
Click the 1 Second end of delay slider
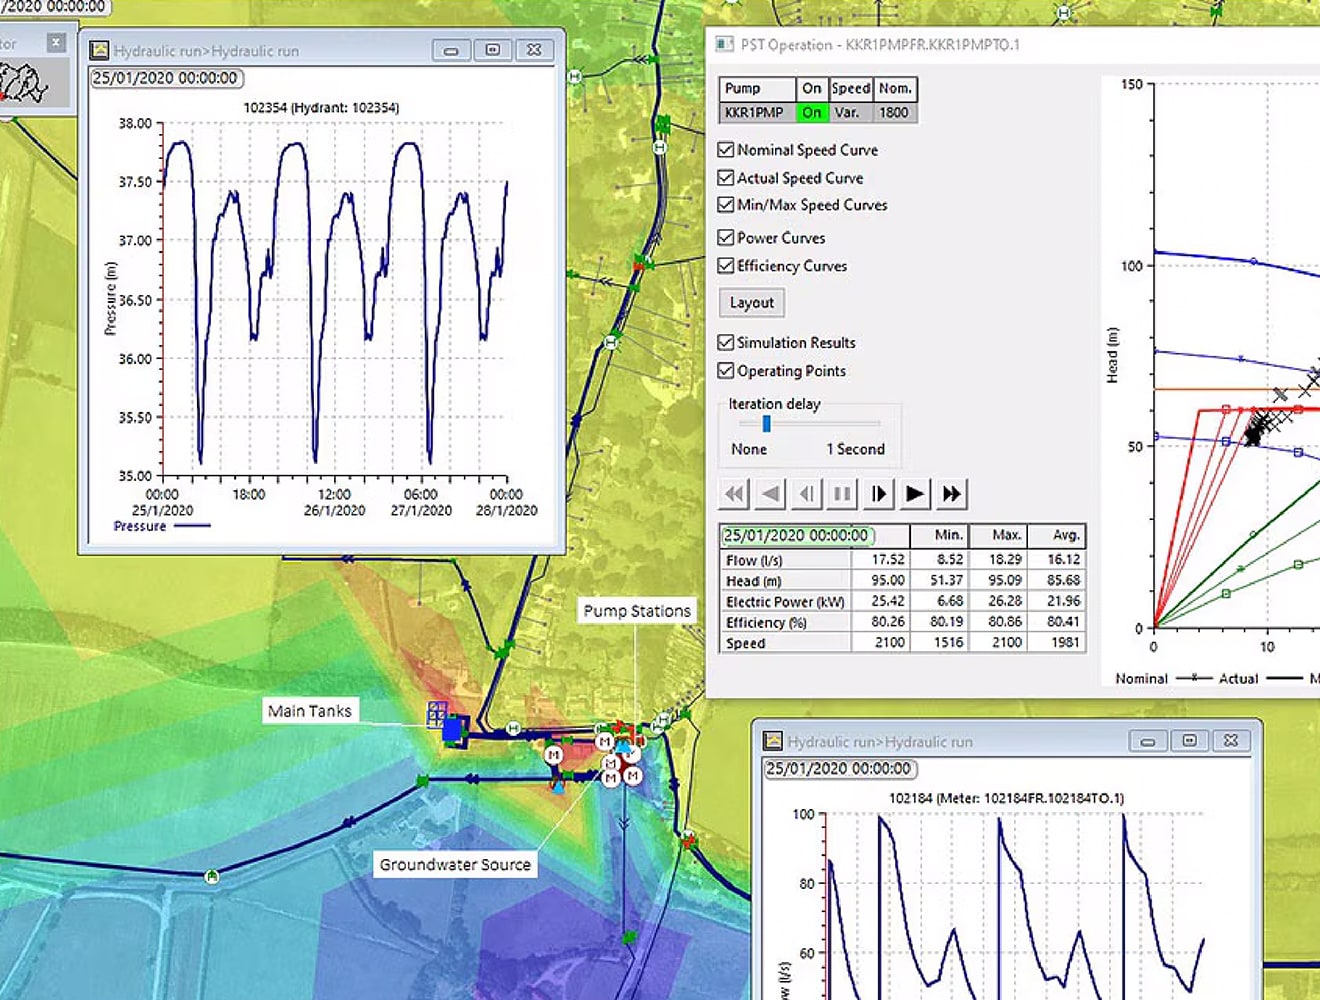click(855, 449)
